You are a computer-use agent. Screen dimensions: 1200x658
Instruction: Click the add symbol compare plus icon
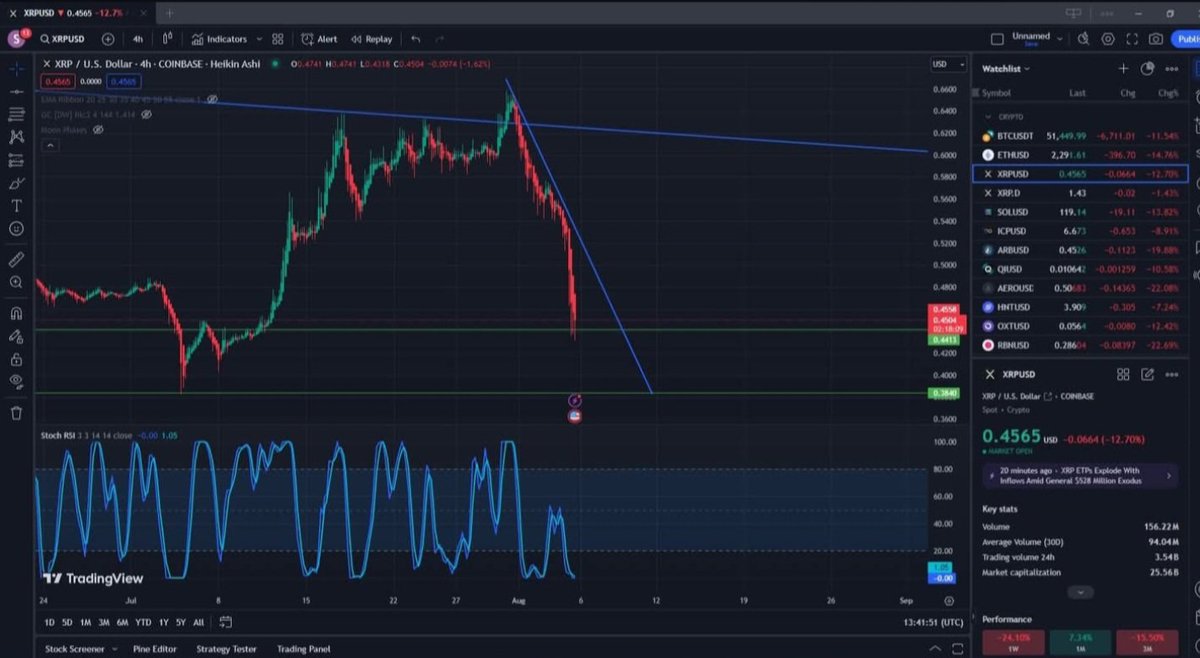click(108, 39)
